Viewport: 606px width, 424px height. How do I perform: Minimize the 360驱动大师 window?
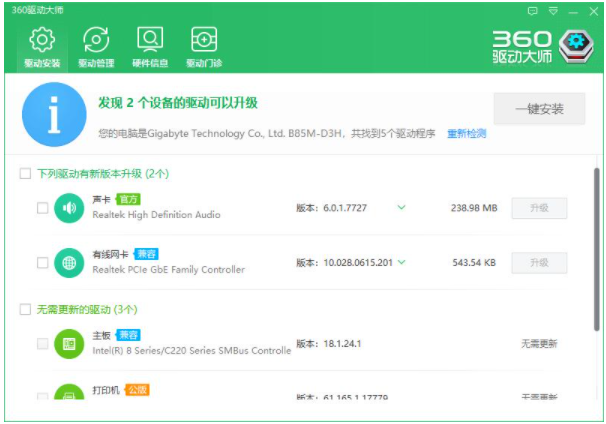click(573, 12)
